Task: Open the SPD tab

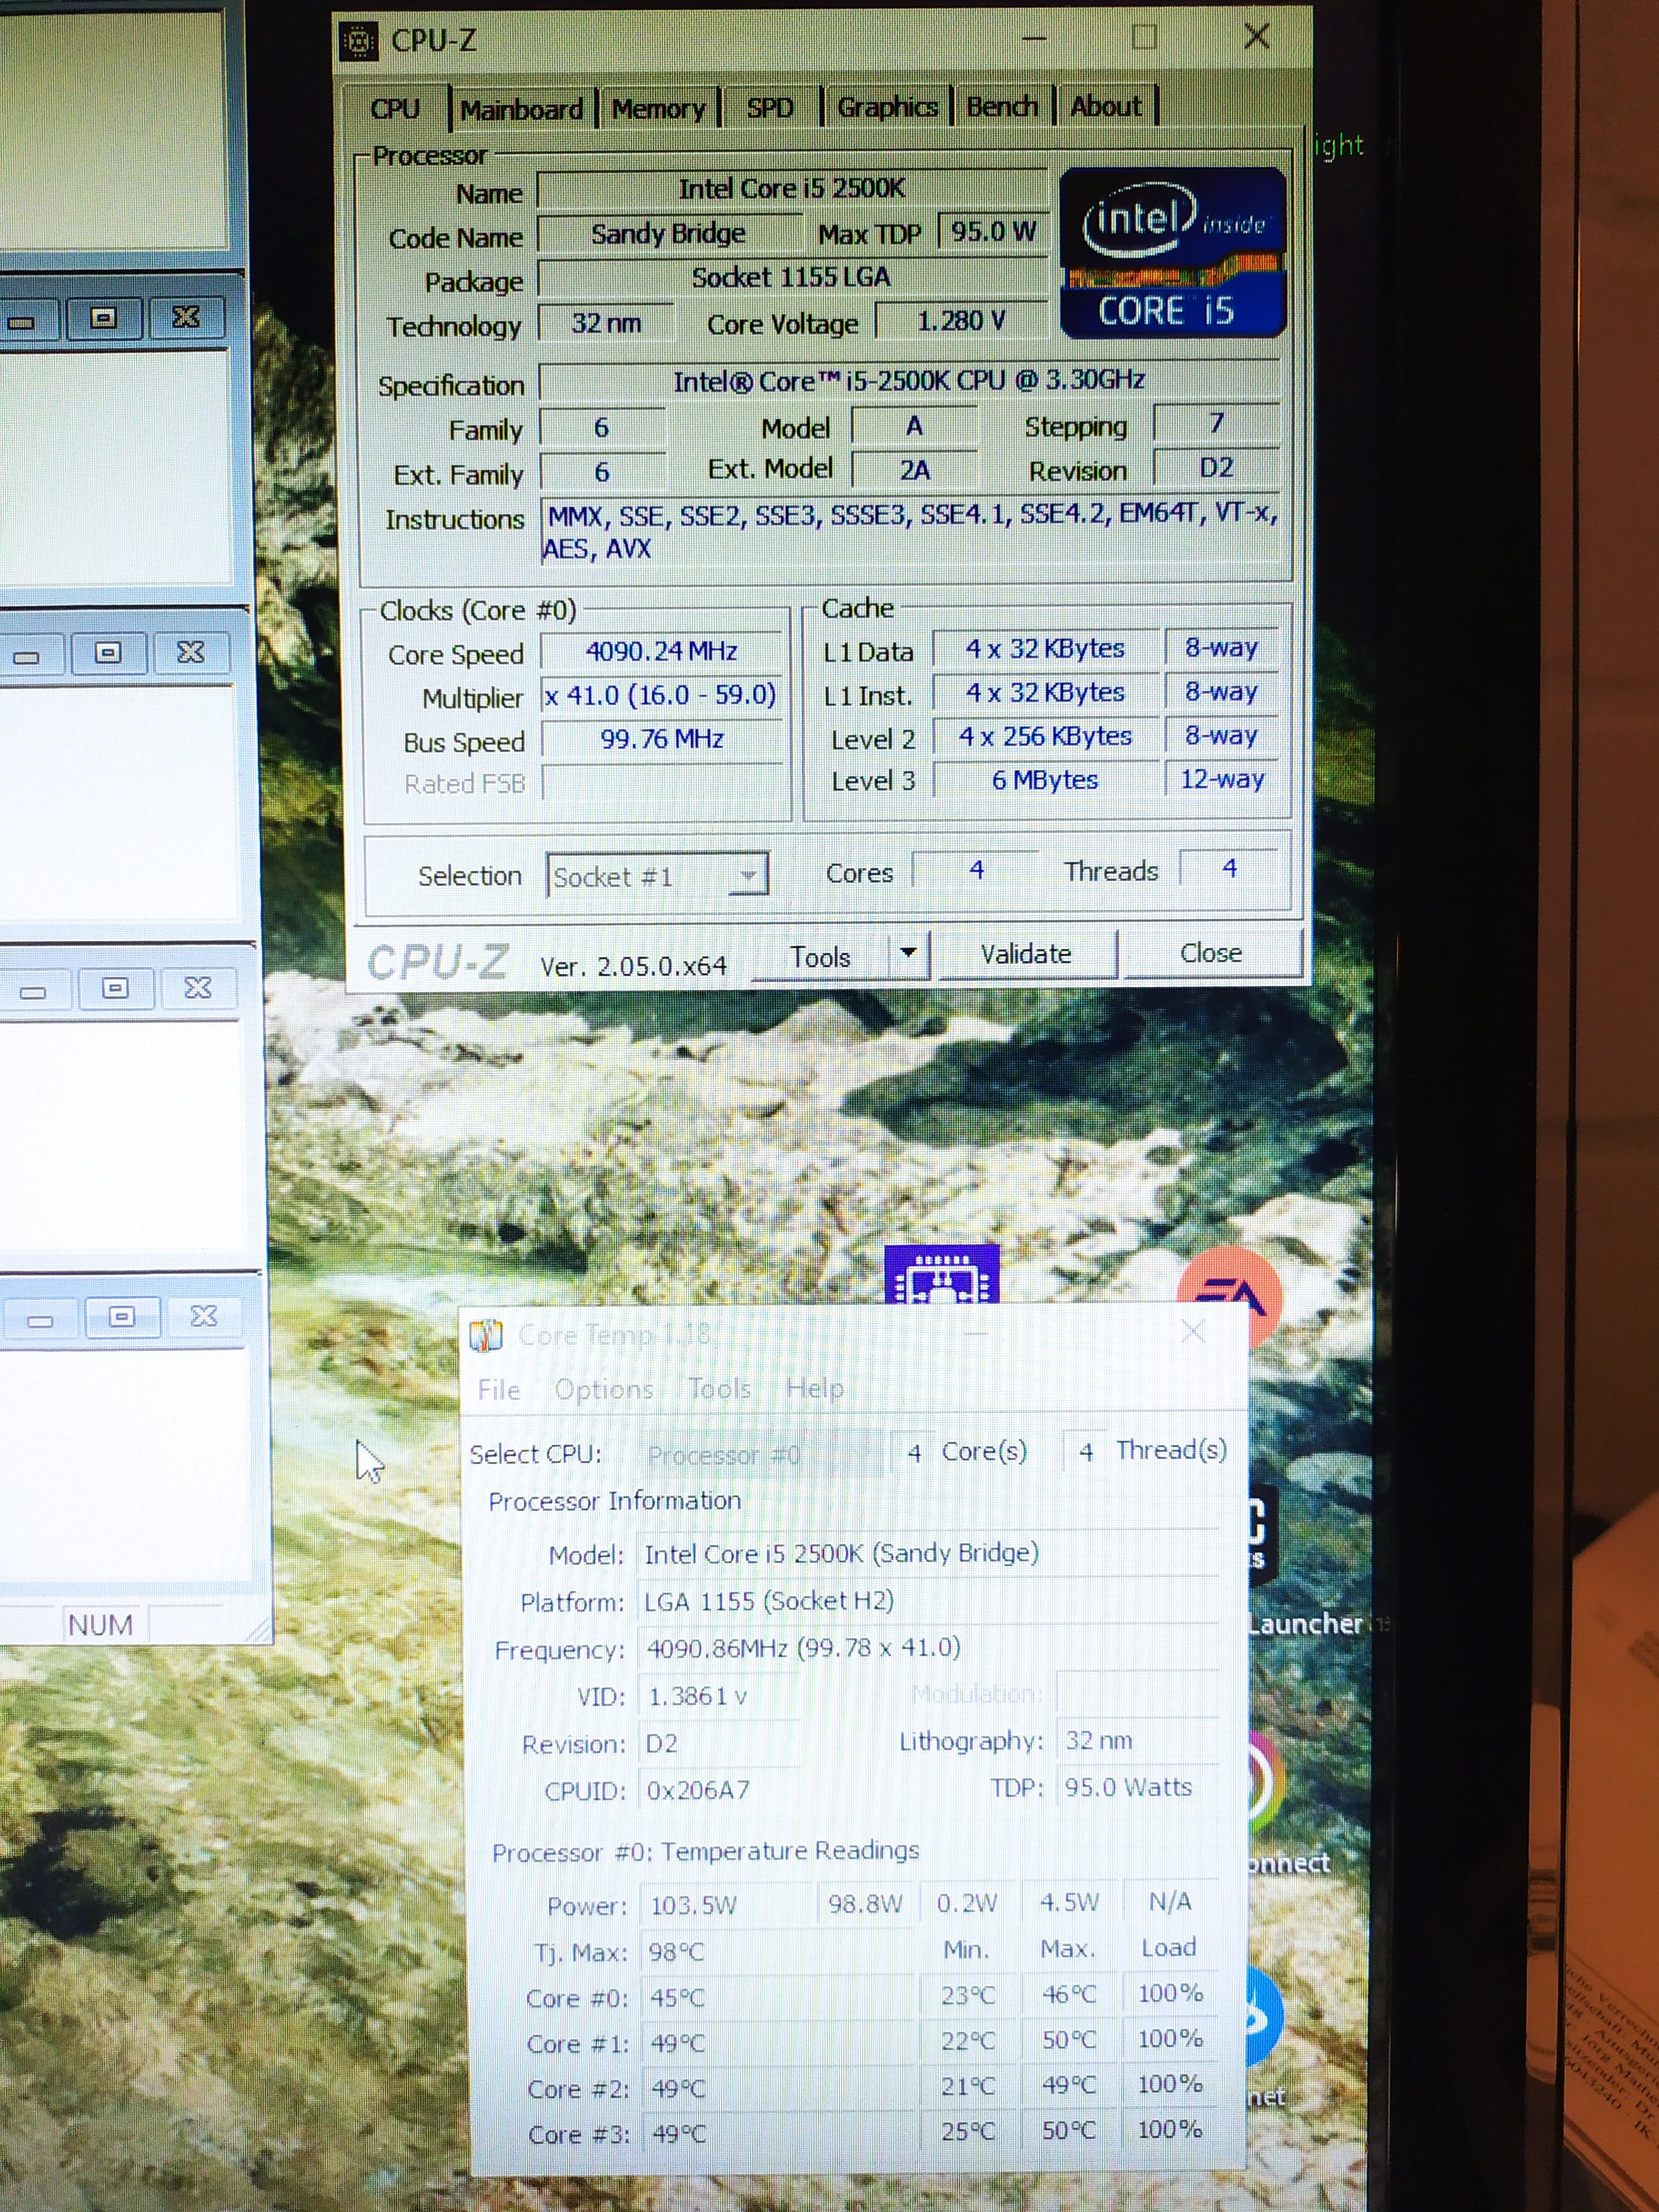Action: 770,107
